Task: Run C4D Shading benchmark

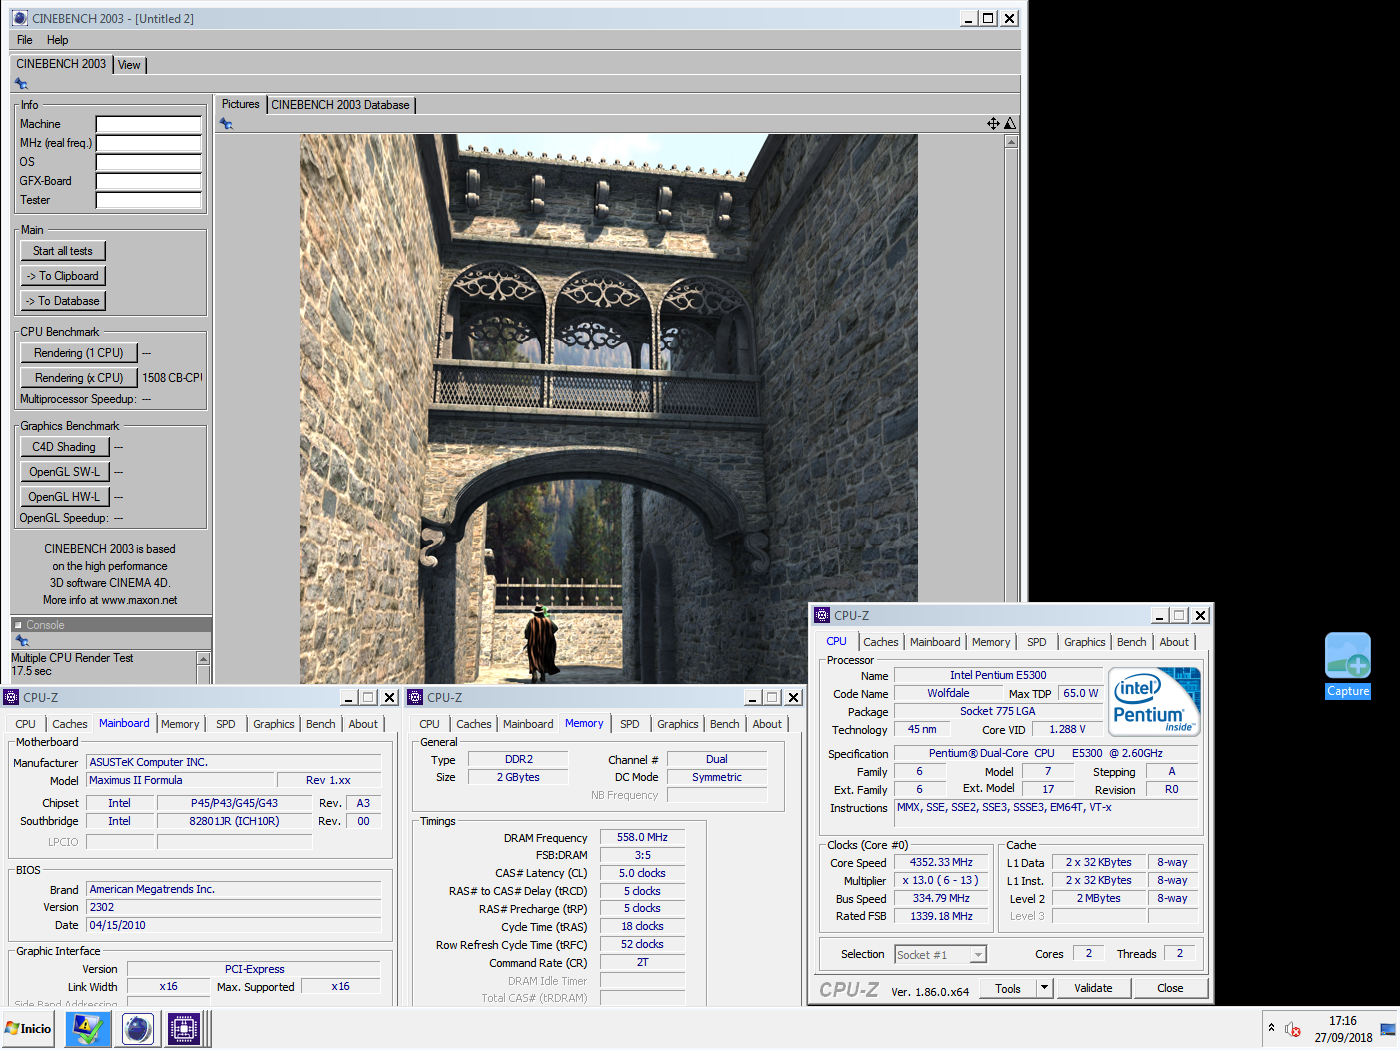Action: (x=64, y=447)
